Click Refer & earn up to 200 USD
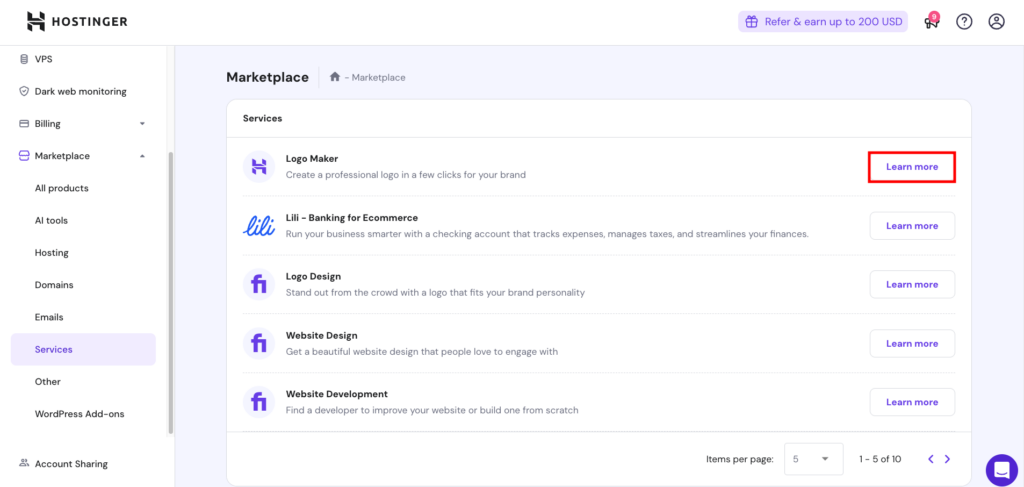 (x=822, y=22)
